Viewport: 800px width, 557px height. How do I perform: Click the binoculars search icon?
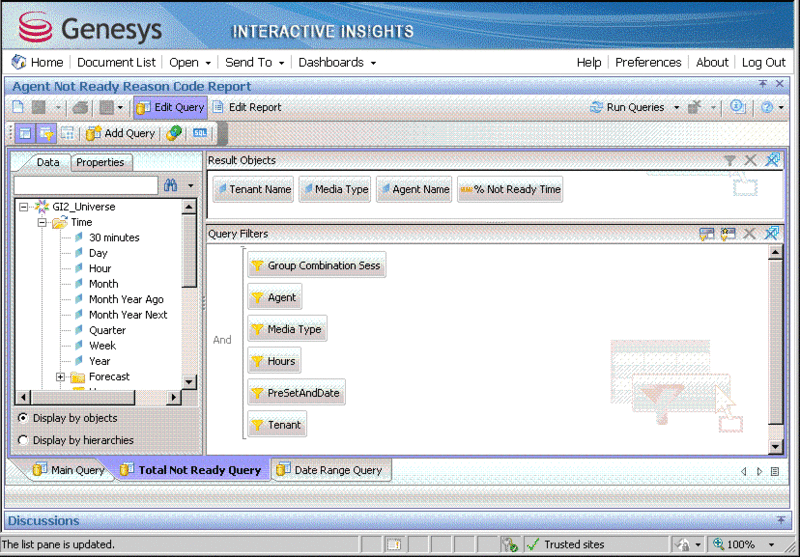tap(170, 185)
